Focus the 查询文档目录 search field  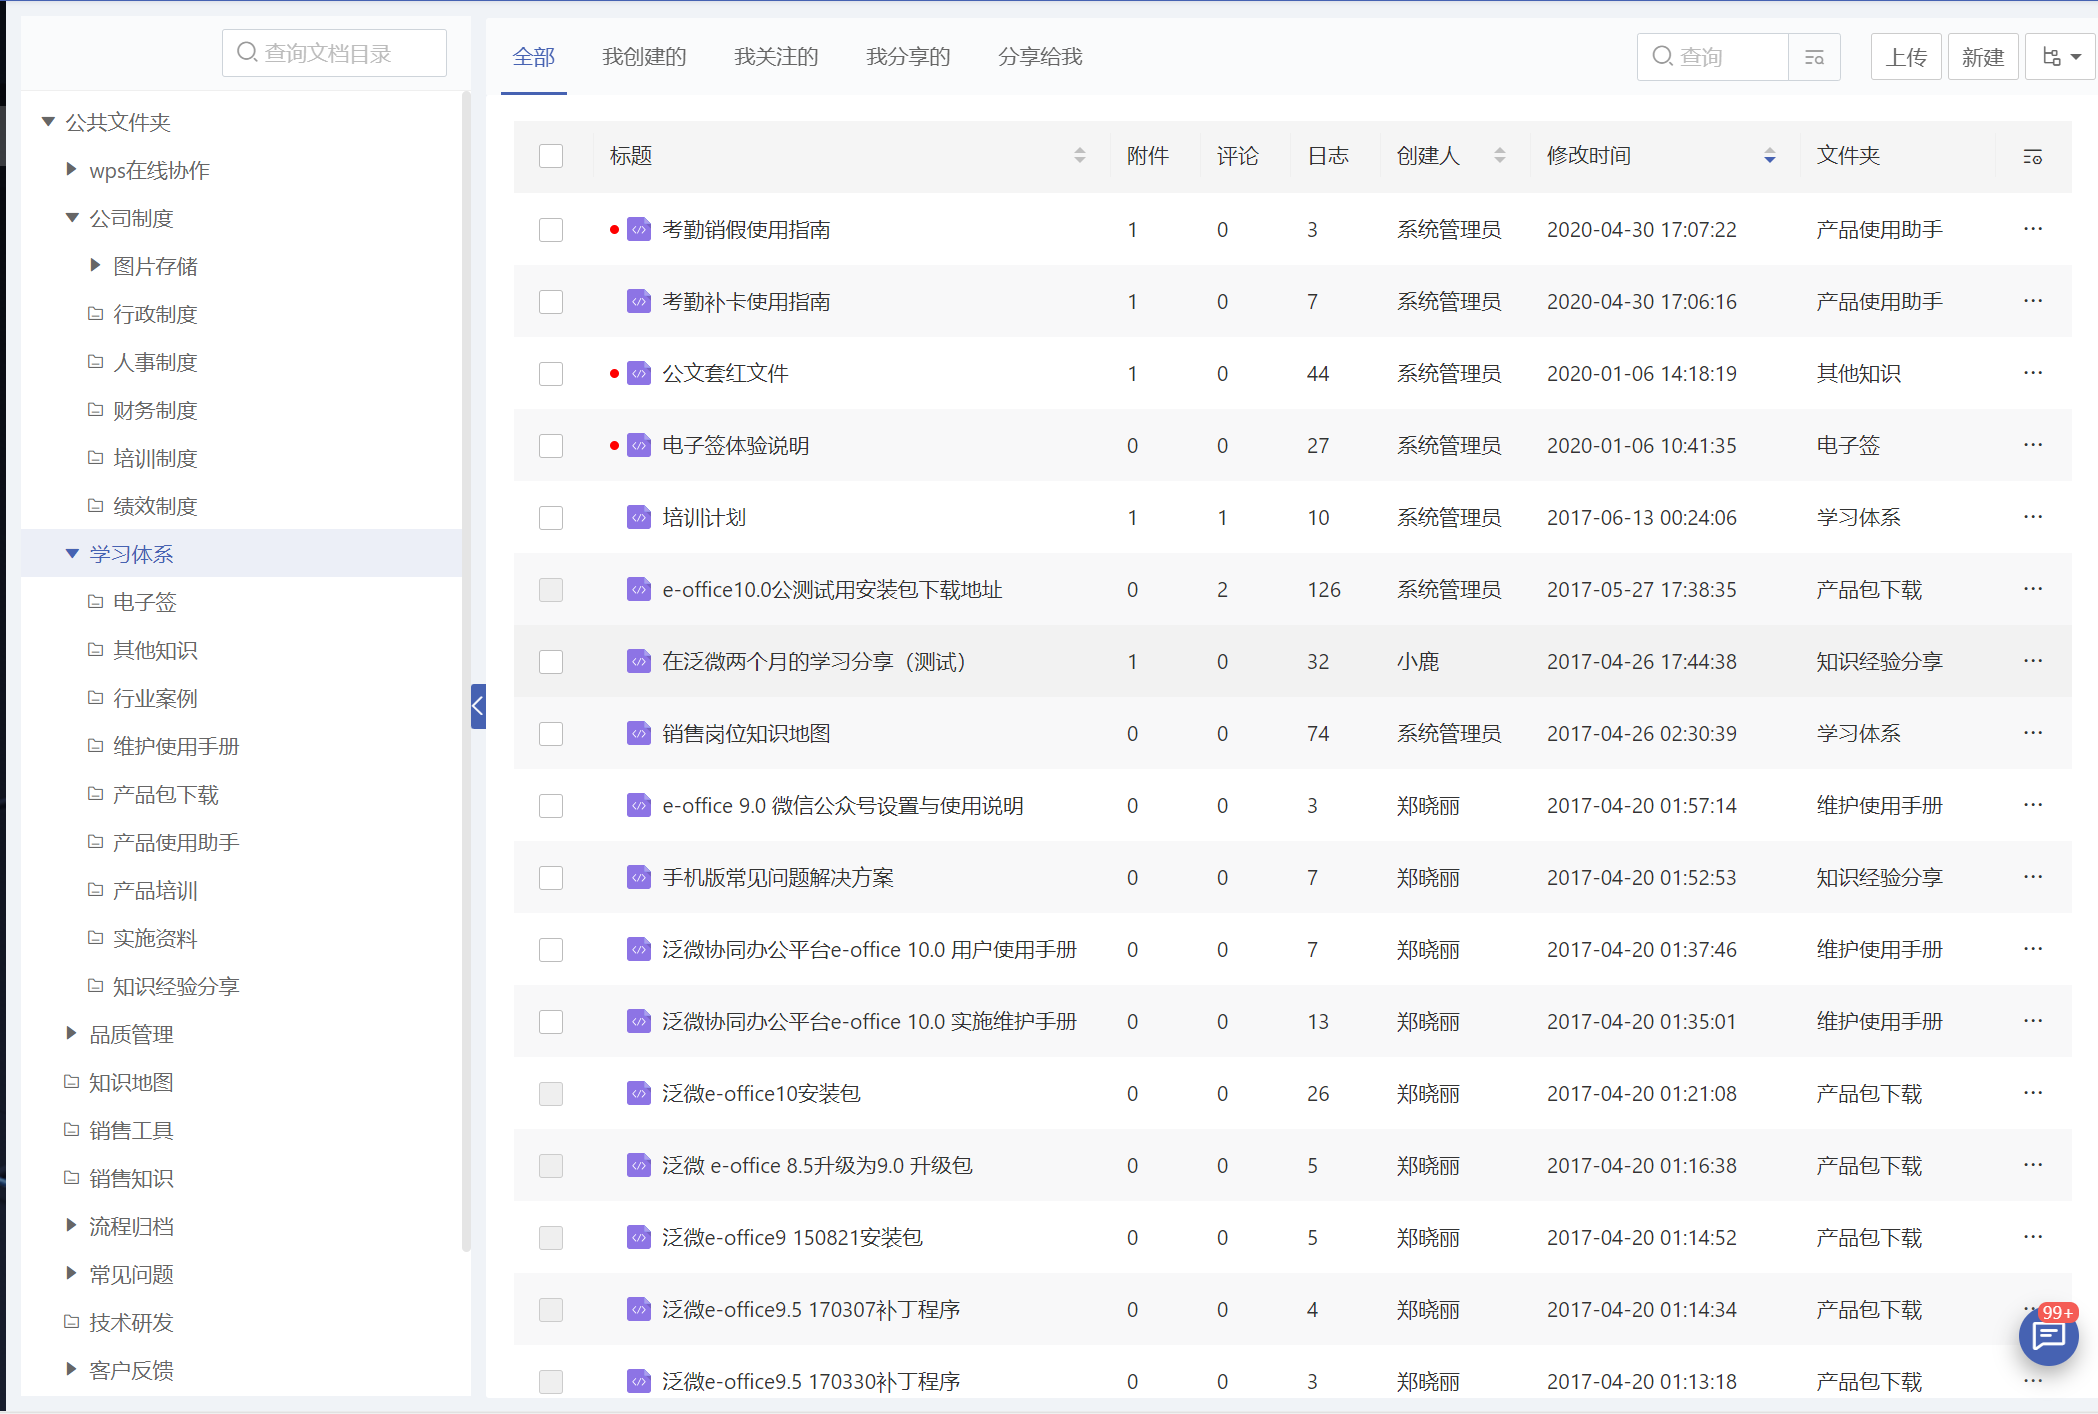pyautogui.click(x=334, y=53)
